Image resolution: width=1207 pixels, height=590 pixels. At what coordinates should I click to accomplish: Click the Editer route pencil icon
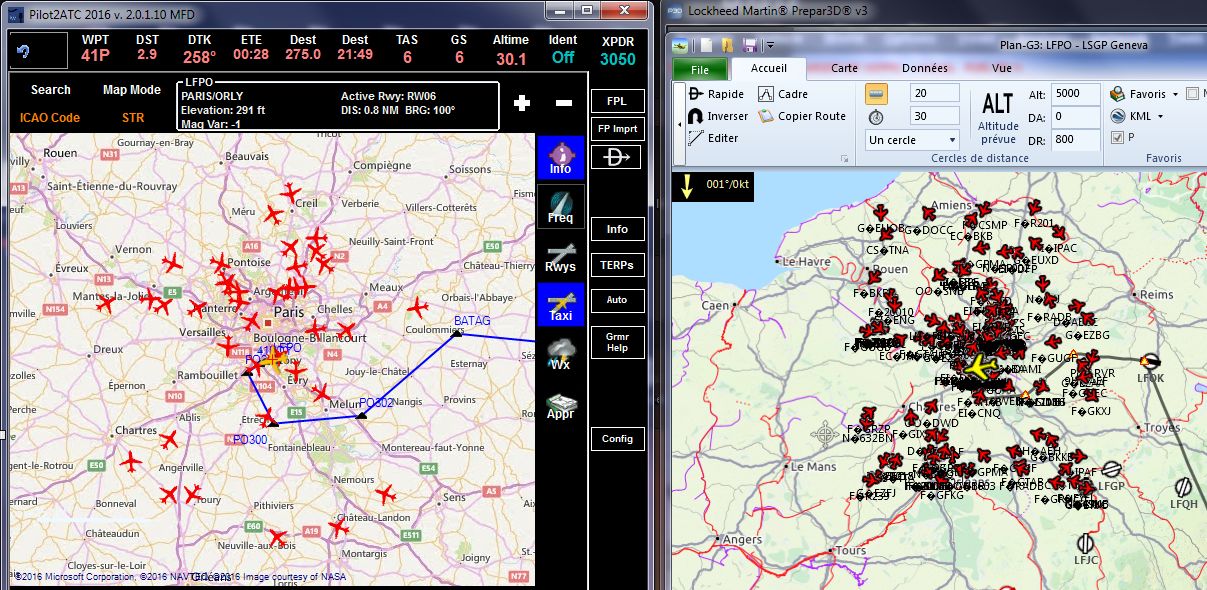(x=695, y=138)
